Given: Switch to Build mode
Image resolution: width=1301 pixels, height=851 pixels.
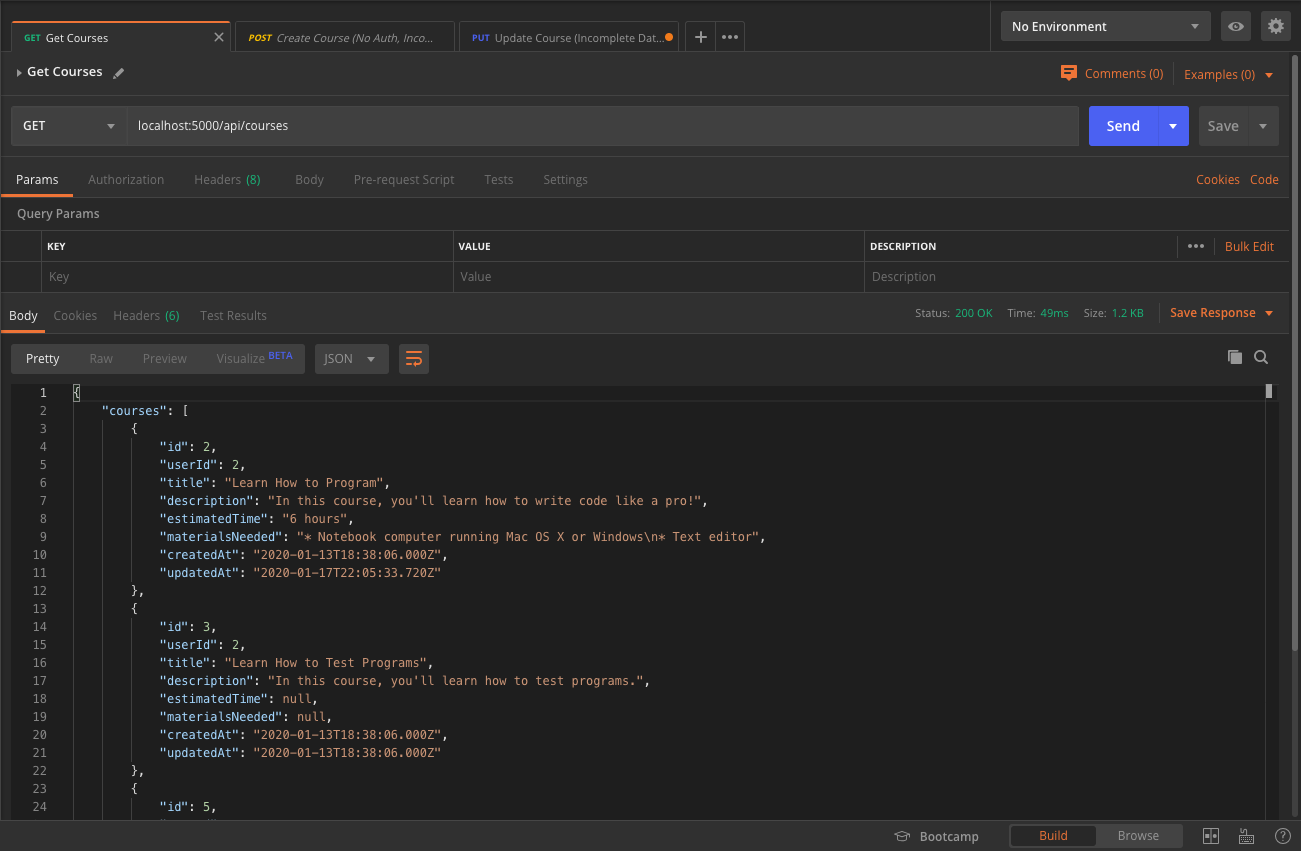Looking at the screenshot, I should click(1053, 836).
